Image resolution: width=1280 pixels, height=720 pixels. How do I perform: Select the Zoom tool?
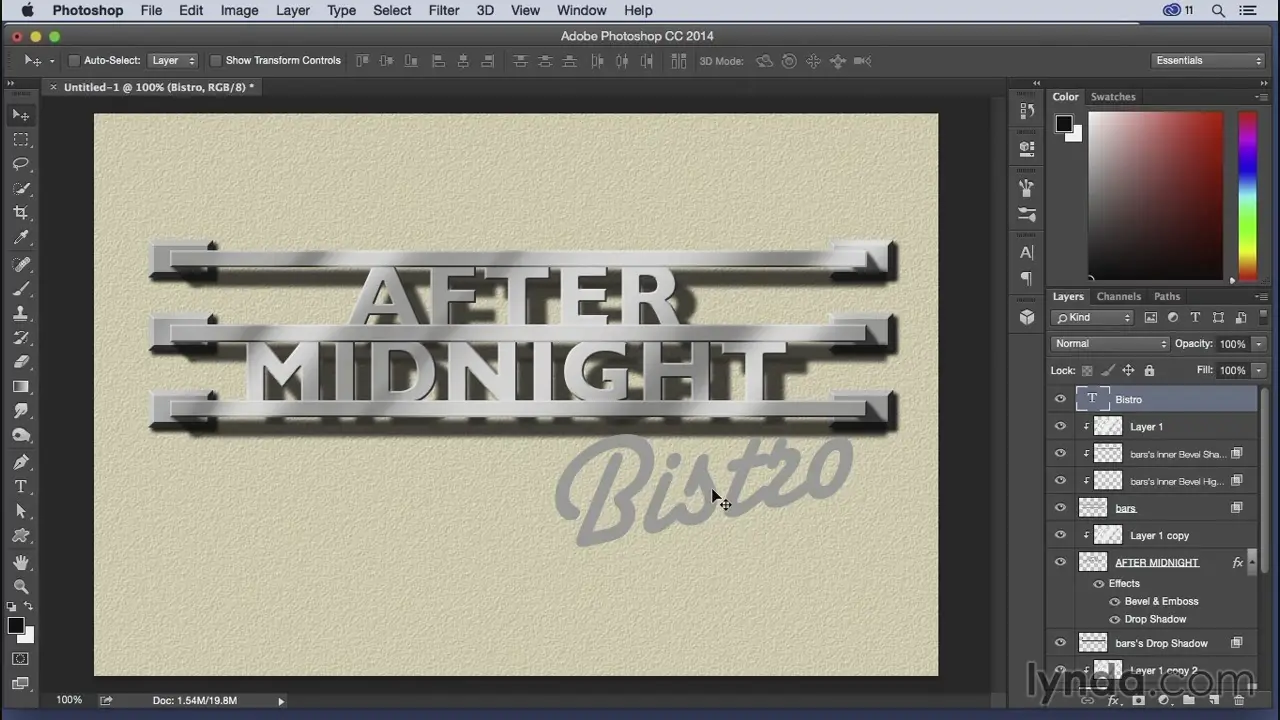click(21, 587)
